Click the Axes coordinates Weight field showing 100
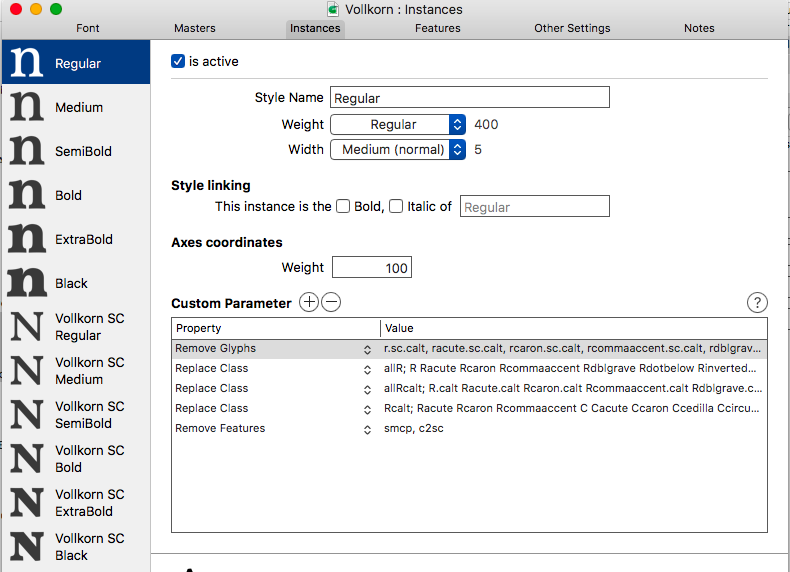The image size is (790, 572). [372, 267]
